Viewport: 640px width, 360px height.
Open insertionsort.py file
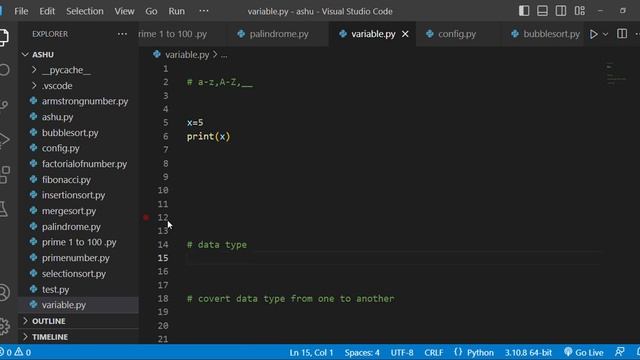[78, 195]
